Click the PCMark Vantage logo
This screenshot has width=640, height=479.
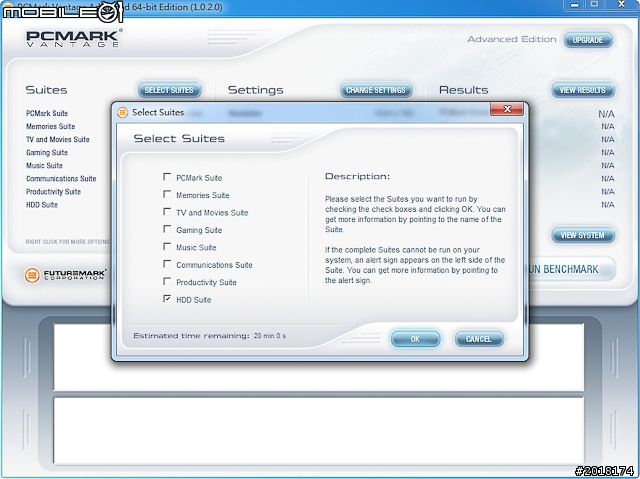(x=73, y=38)
